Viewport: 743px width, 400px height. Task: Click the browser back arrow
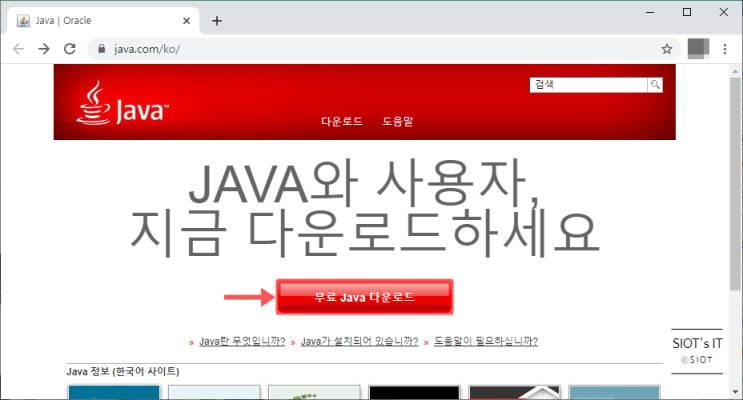pos(18,49)
